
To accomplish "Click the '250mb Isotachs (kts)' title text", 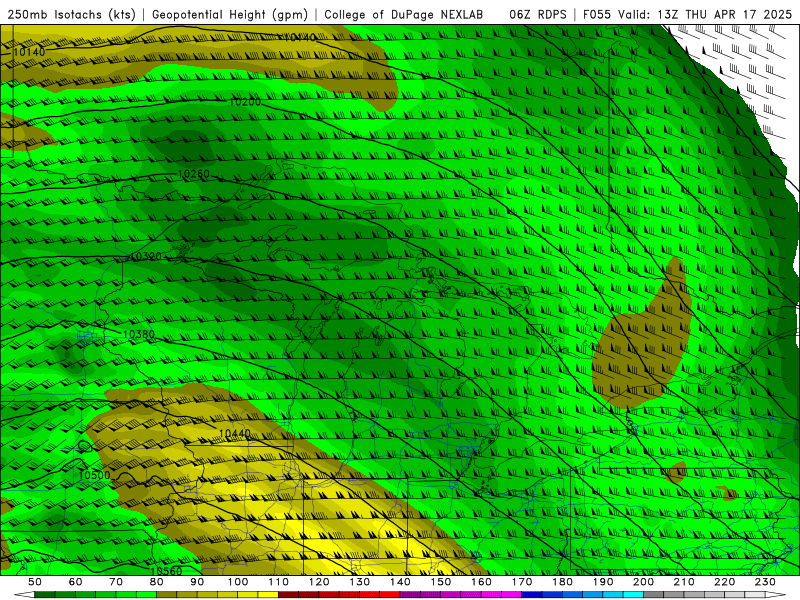I will [71, 15].
